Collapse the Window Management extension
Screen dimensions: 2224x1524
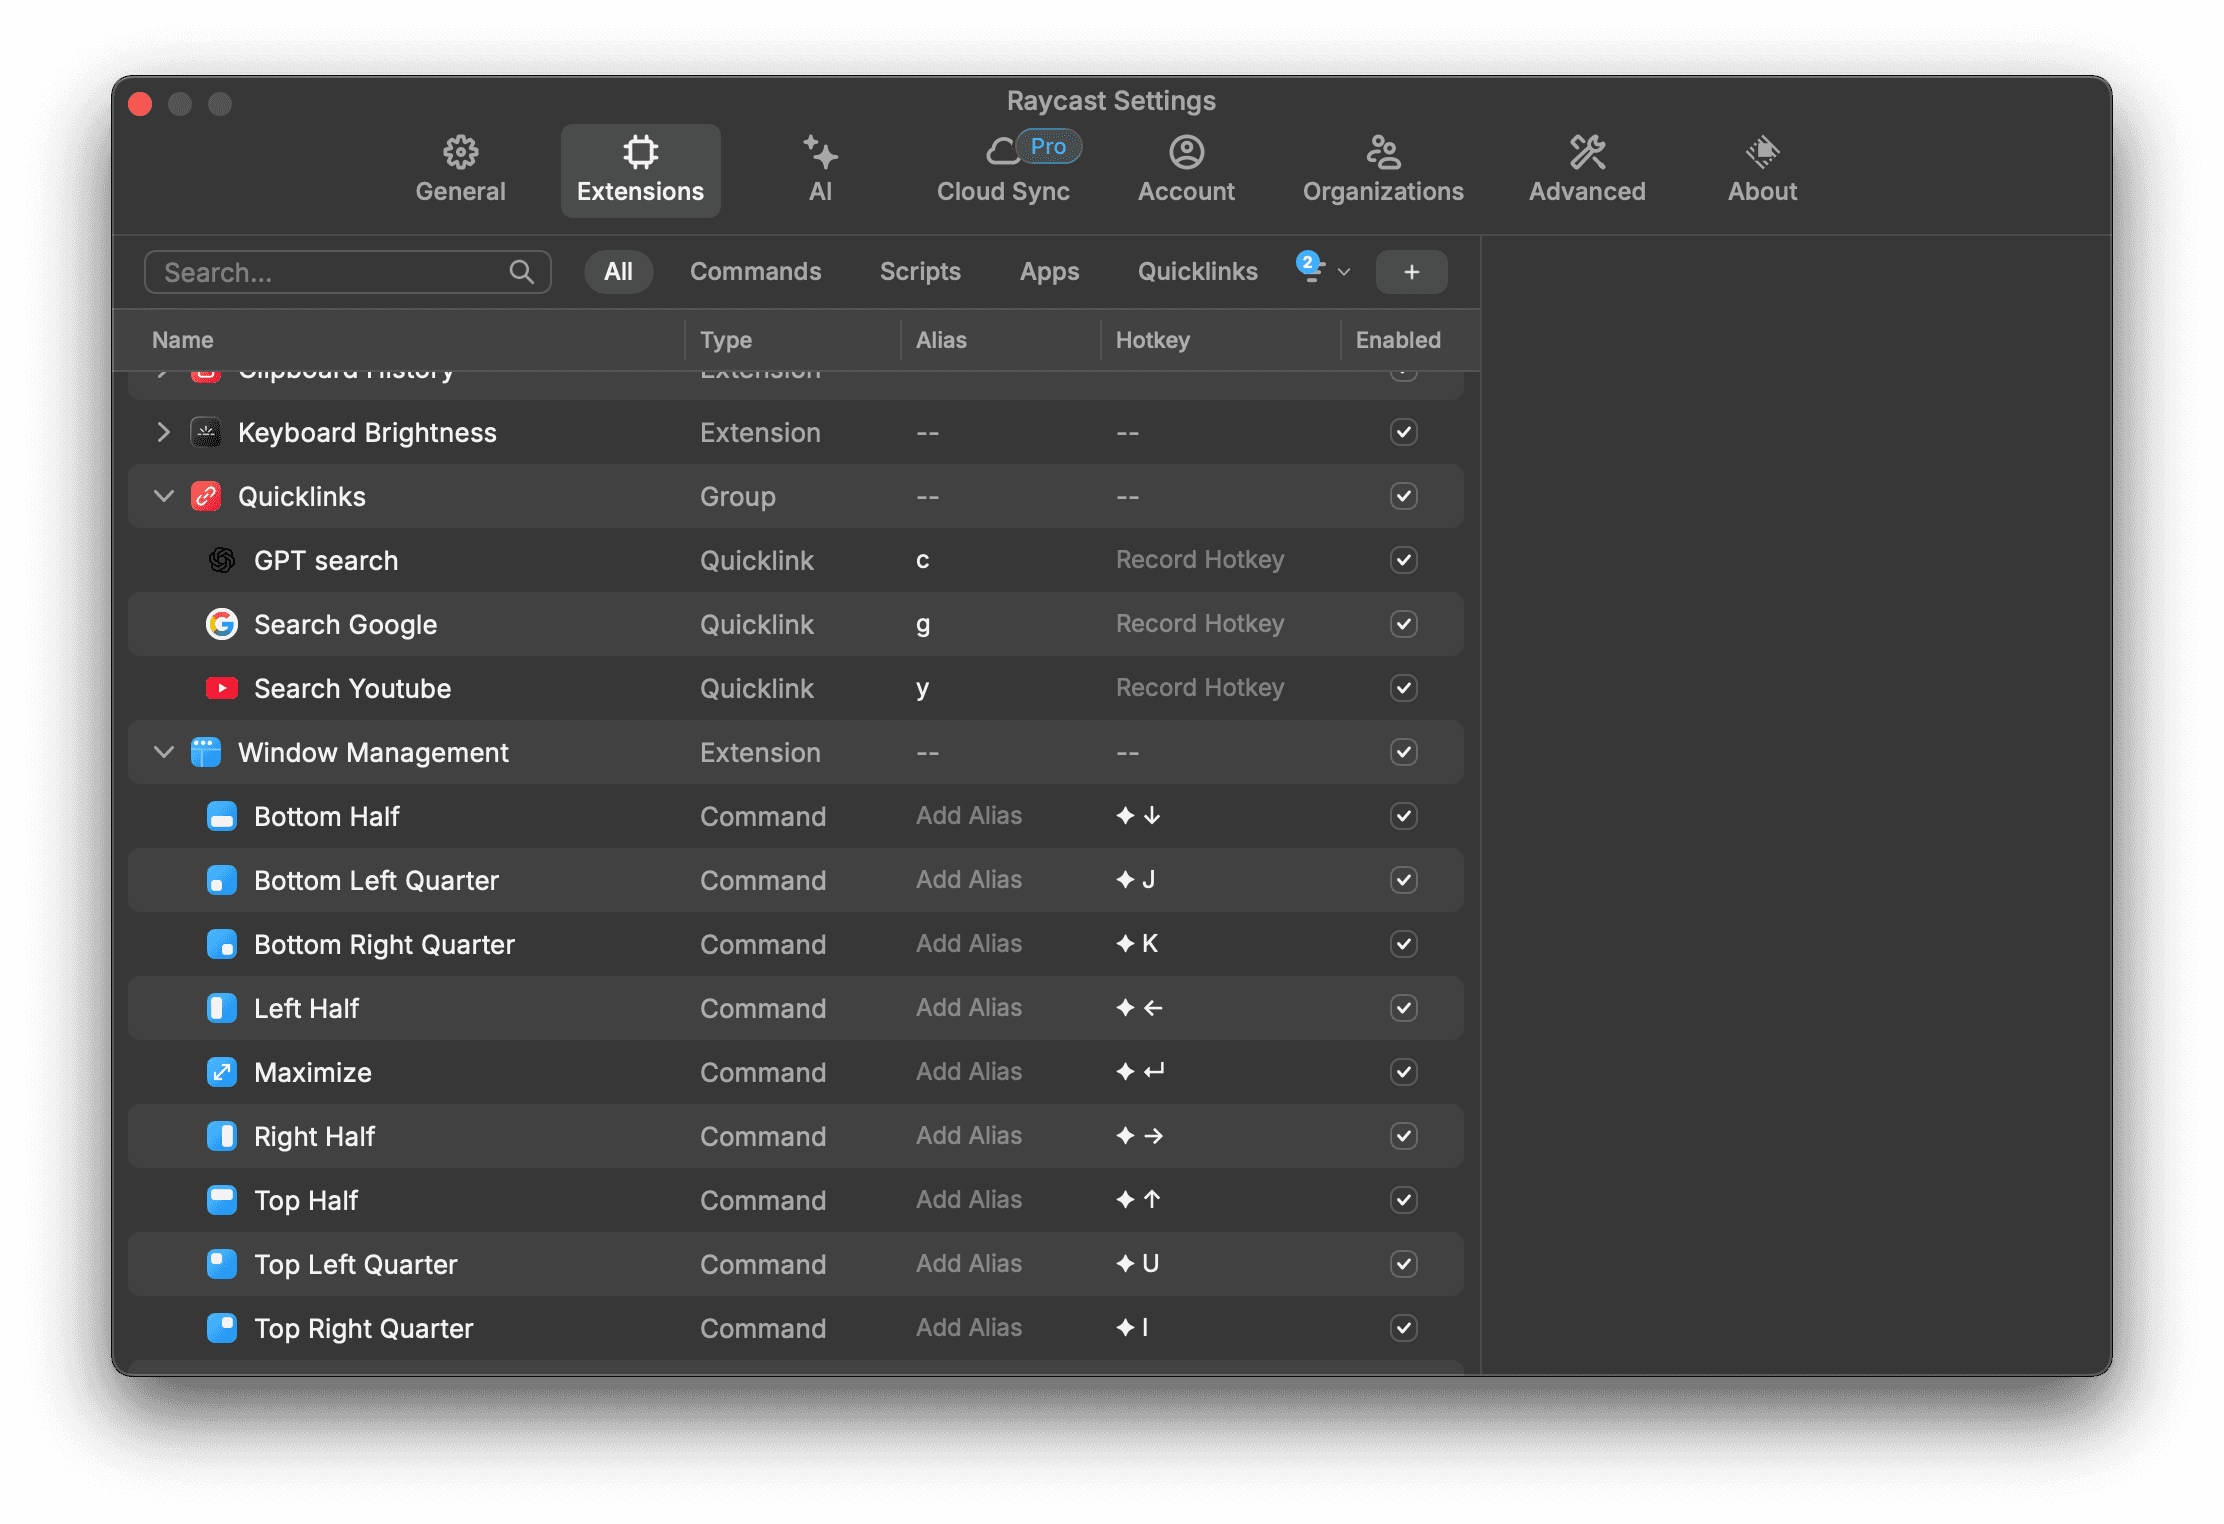163,752
